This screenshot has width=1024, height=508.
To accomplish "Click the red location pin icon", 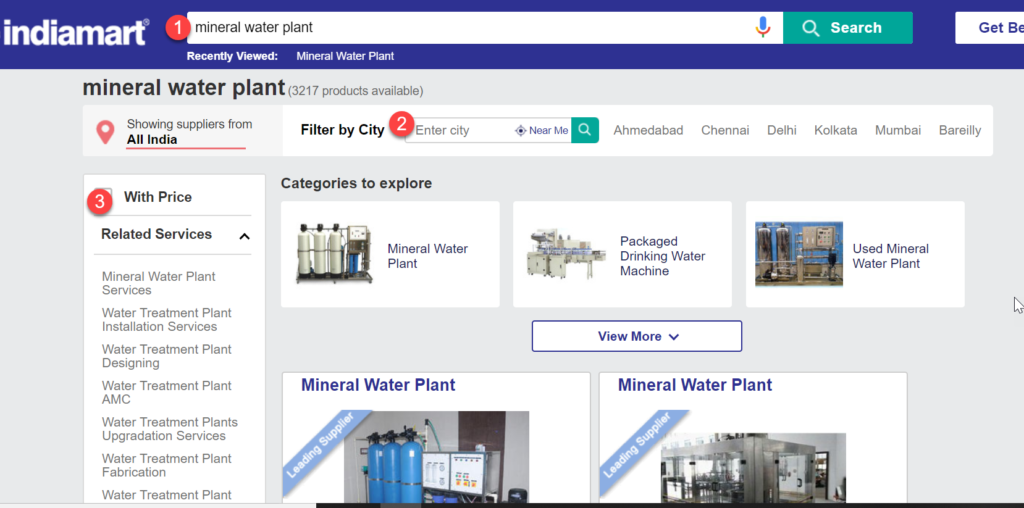I will (105, 131).
